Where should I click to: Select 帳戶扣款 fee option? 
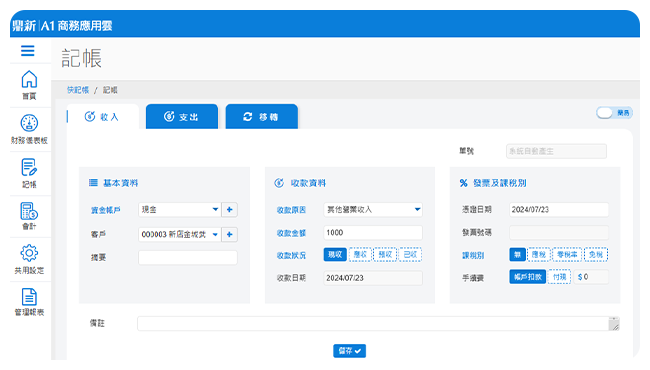(x=528, y=277)
